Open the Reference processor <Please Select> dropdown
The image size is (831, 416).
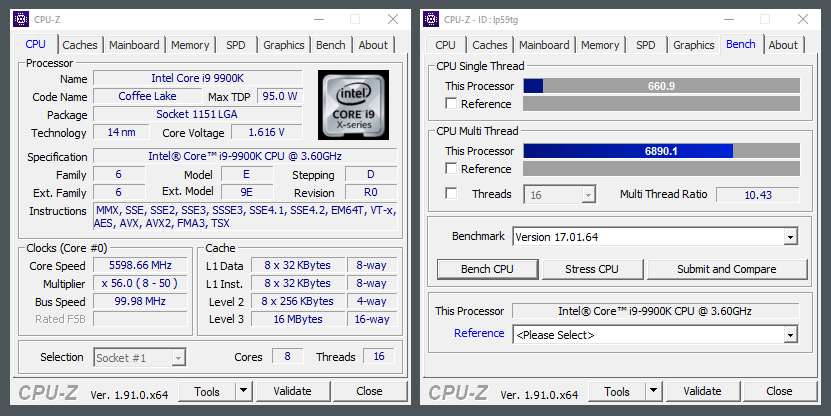[656, 334]
